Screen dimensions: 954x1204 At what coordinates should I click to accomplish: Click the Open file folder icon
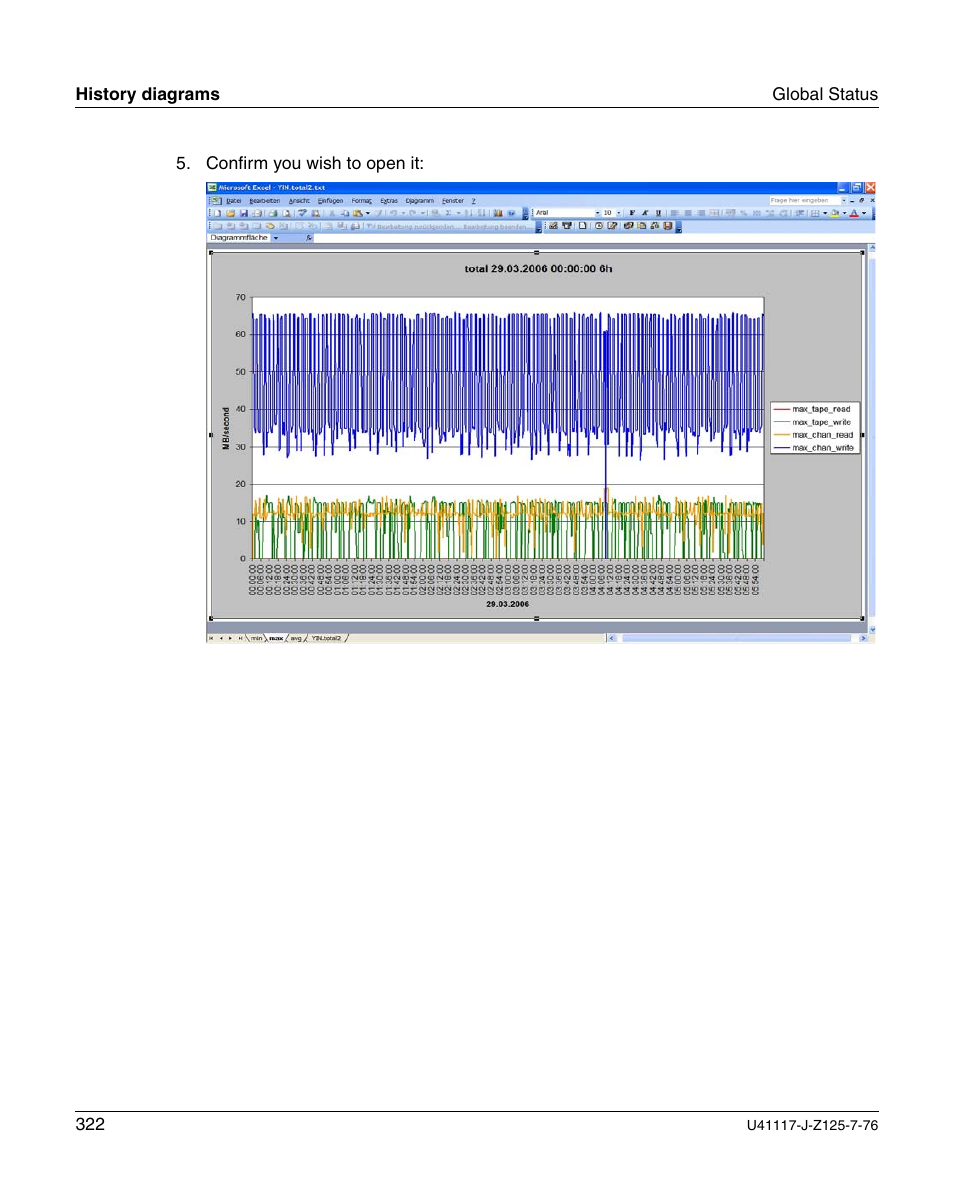(230, 213)
